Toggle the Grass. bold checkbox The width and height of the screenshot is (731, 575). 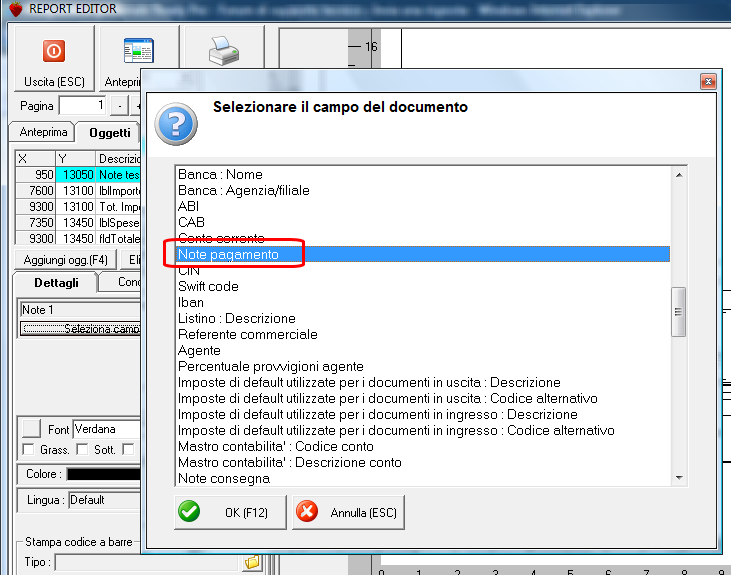point(28,450)
